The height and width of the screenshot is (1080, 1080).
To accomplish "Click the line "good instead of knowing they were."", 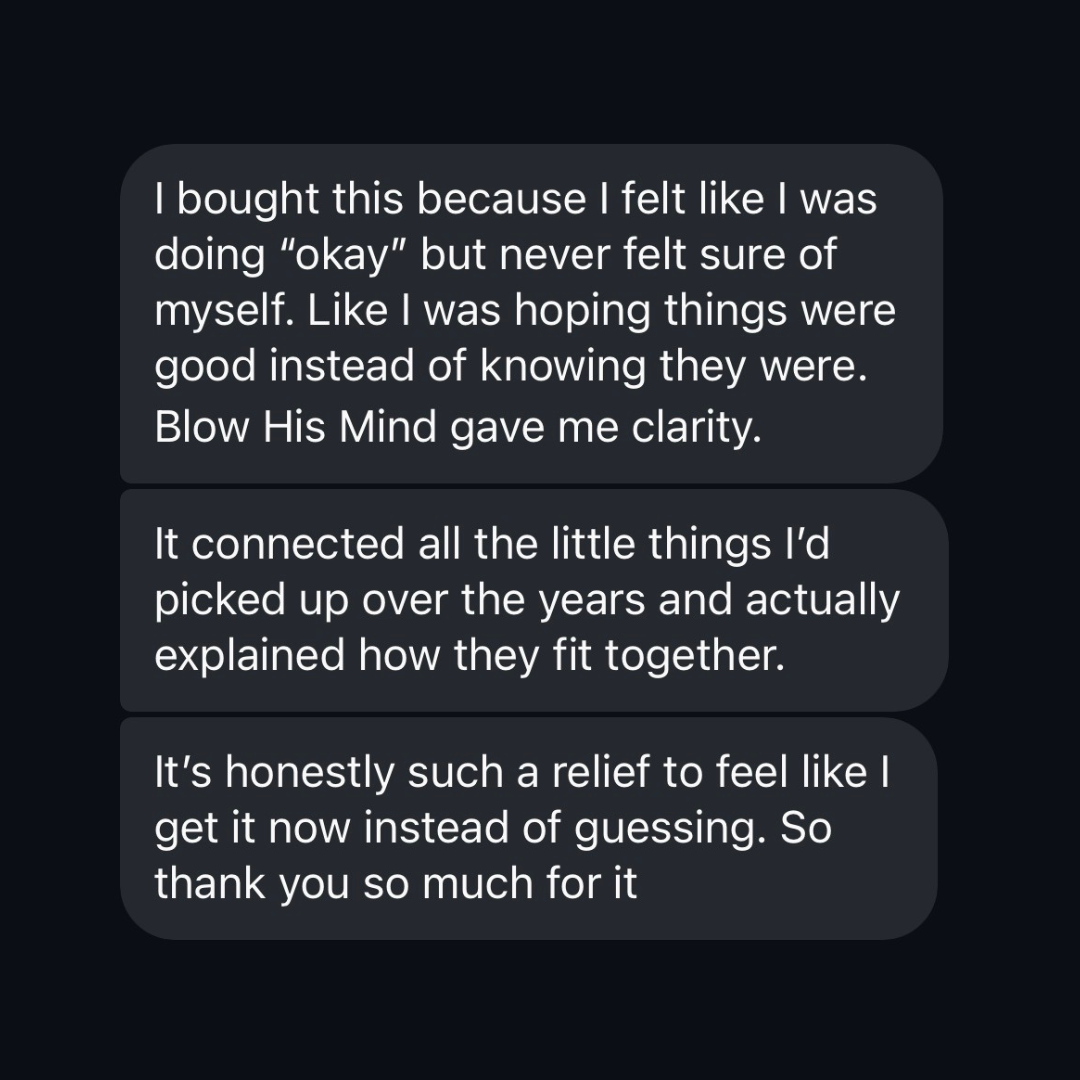I will coord(508,367).
